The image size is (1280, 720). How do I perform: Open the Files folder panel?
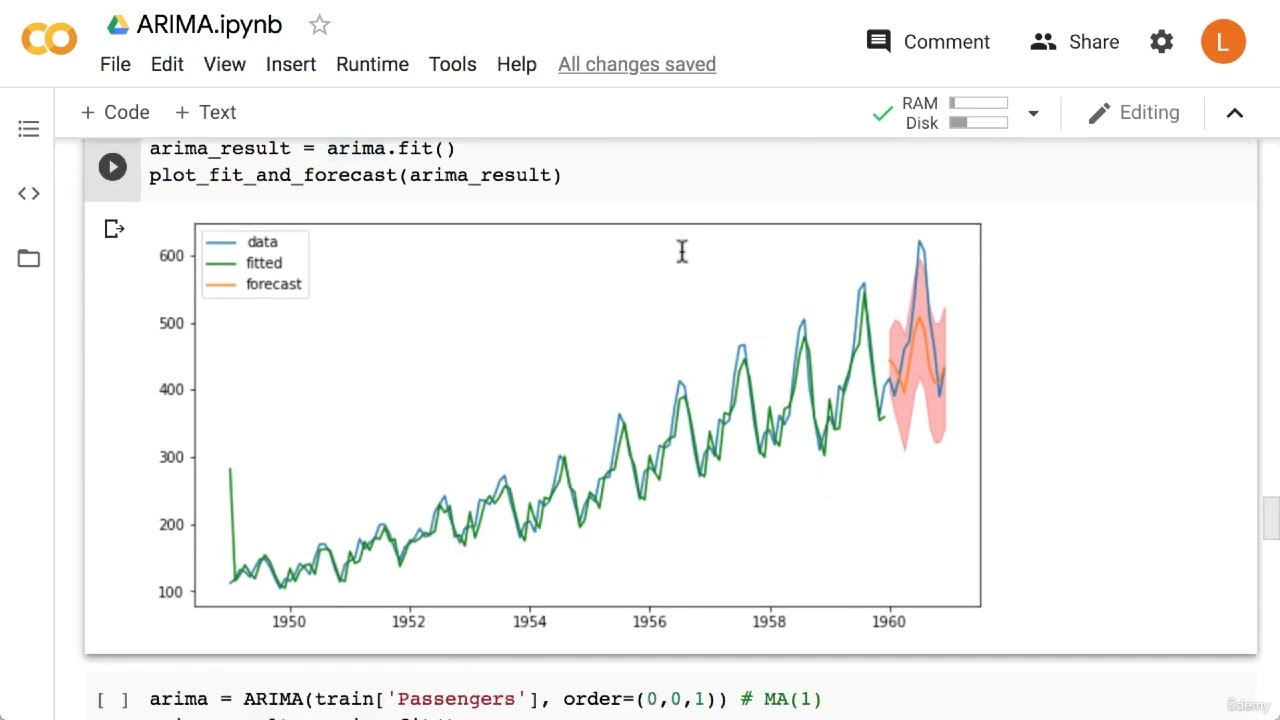(x=28, y=259)
